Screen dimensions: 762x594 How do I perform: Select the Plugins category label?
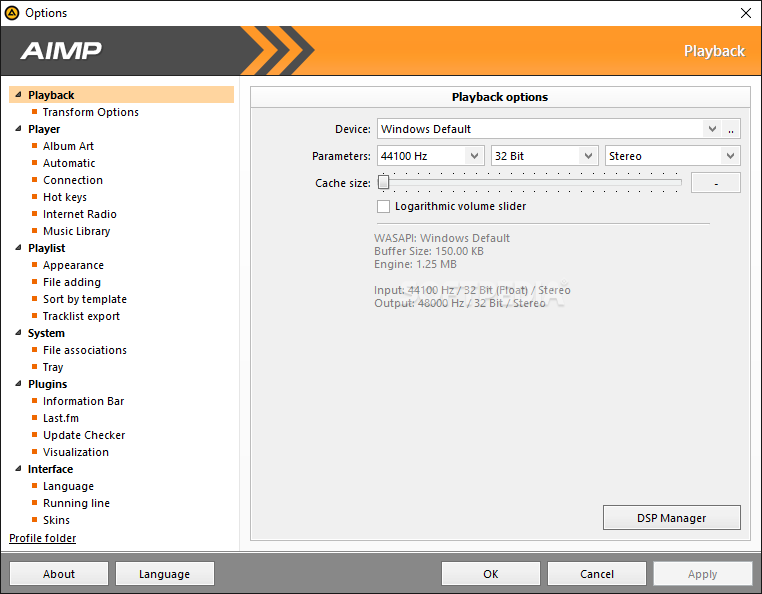pyautogui.click(x=48, y=384)
